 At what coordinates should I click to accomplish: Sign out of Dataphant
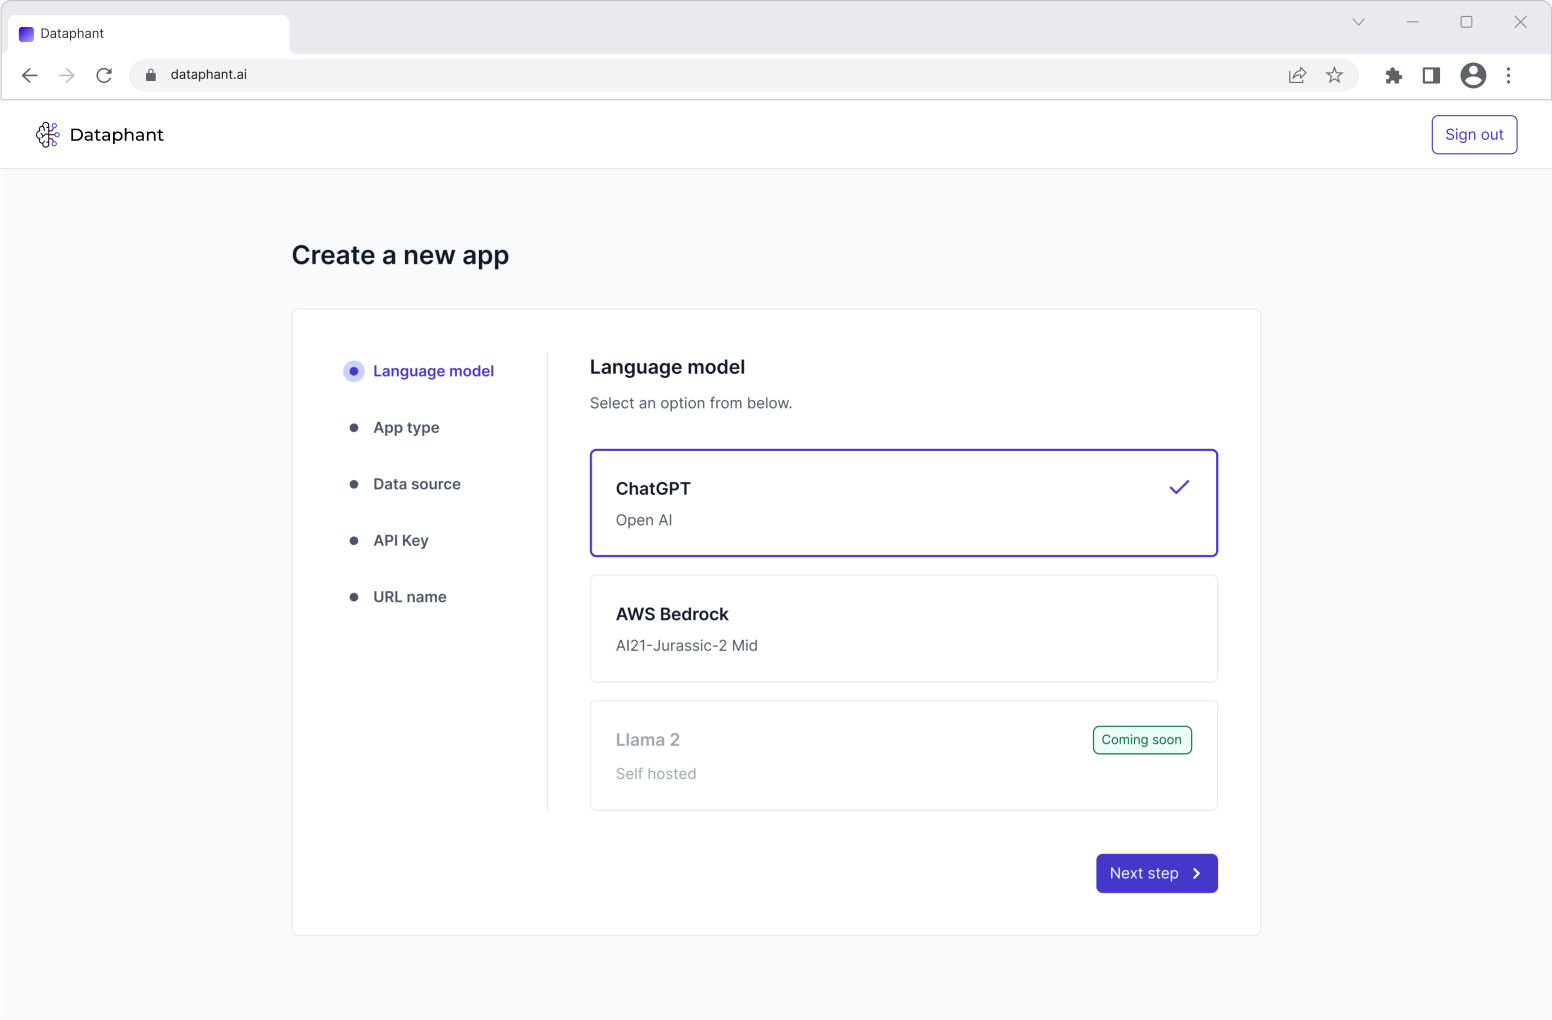[x=1474, y=134]
